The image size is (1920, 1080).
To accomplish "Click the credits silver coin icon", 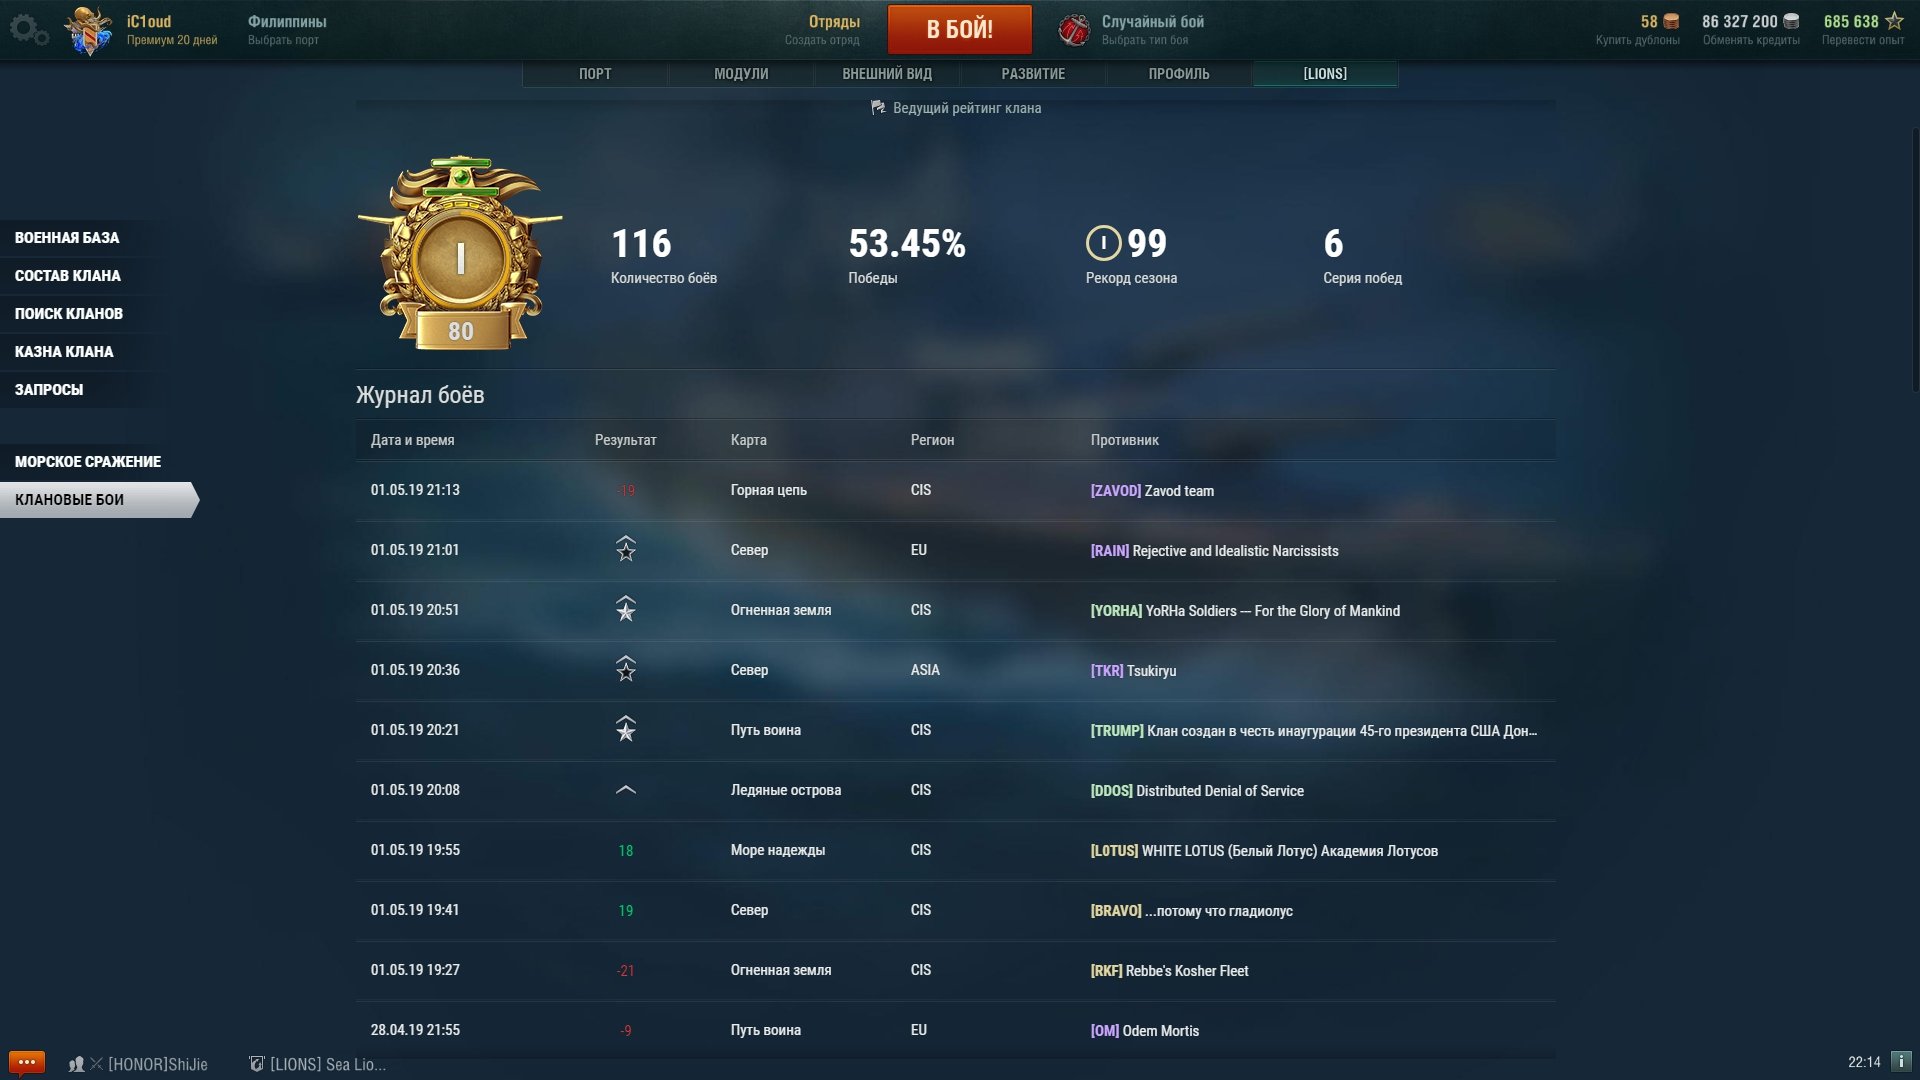I will [x=1791, y=21].
